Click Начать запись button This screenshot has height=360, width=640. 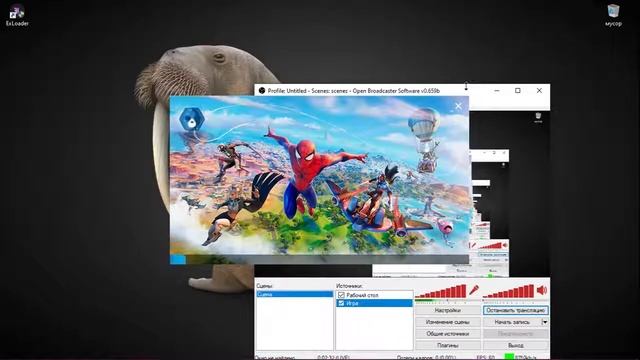(x=512, y=322)
